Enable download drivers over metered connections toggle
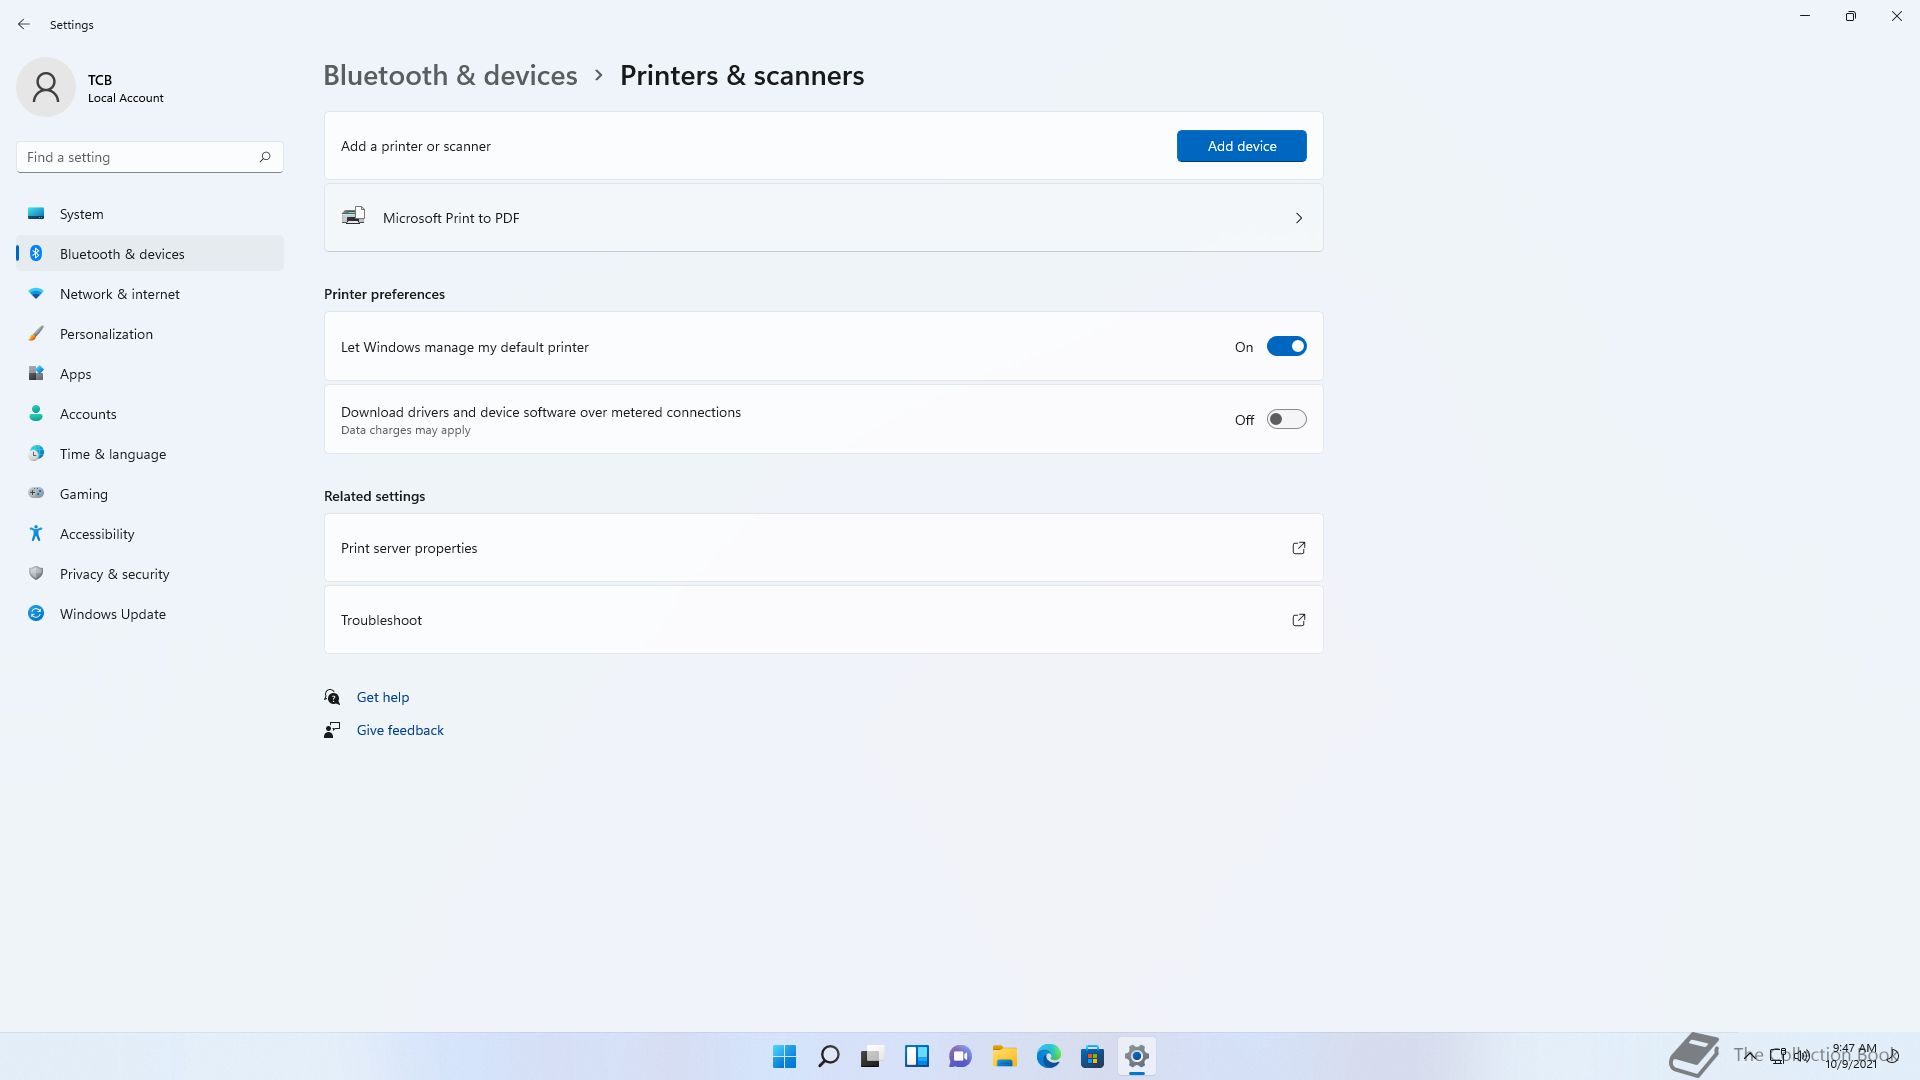This screenshot has width=1920, height=1080. click(1286, 419)
